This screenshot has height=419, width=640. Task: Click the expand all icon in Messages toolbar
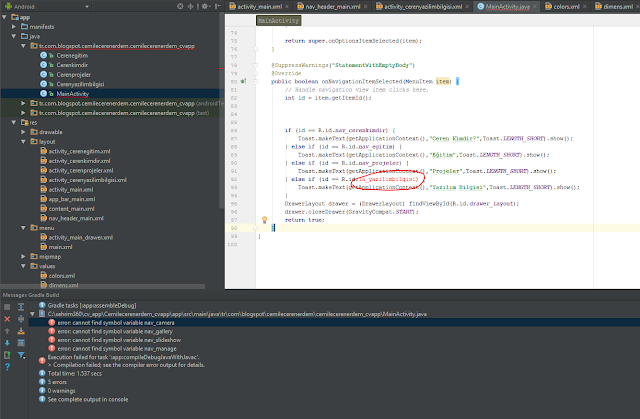21,307
